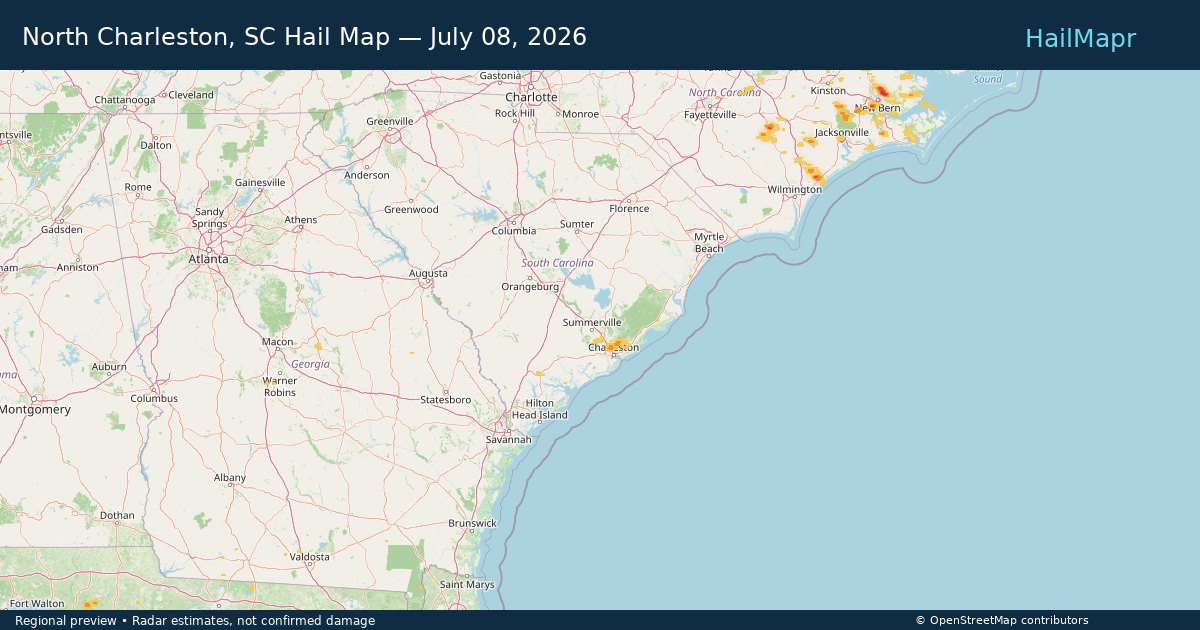The image size is (1200, 630).
Task: Select the Sumter city label
Action: [x=577, y=225]
